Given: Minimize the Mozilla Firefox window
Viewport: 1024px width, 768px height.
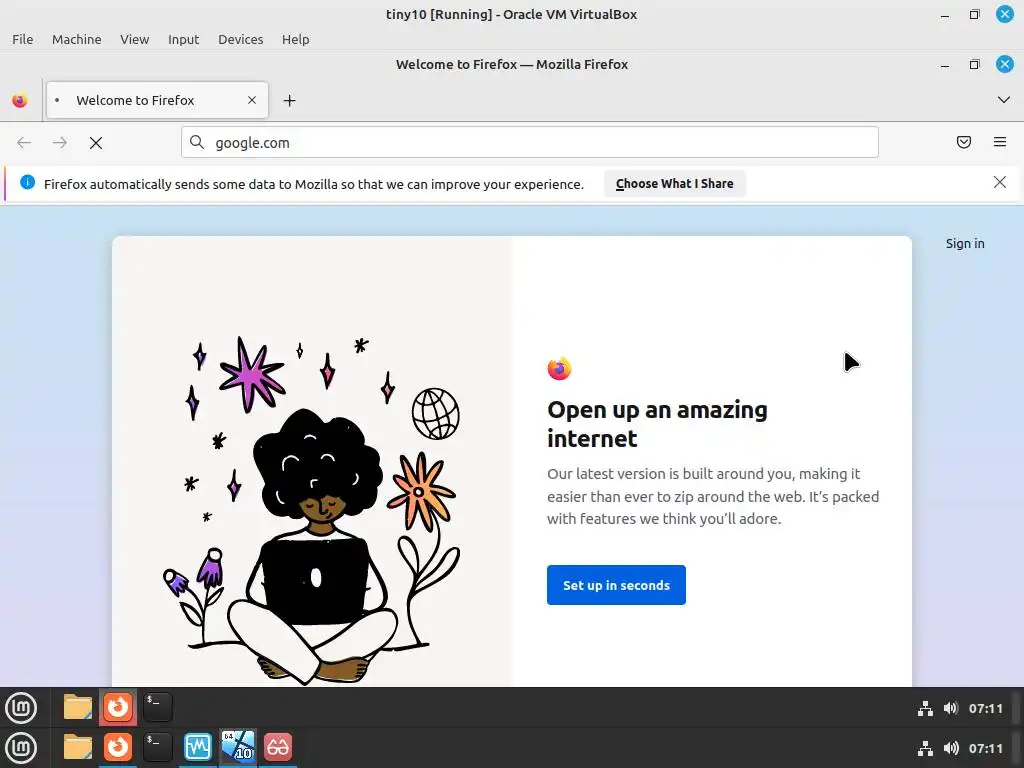Looking at the screenshot, I should point(945,65).
